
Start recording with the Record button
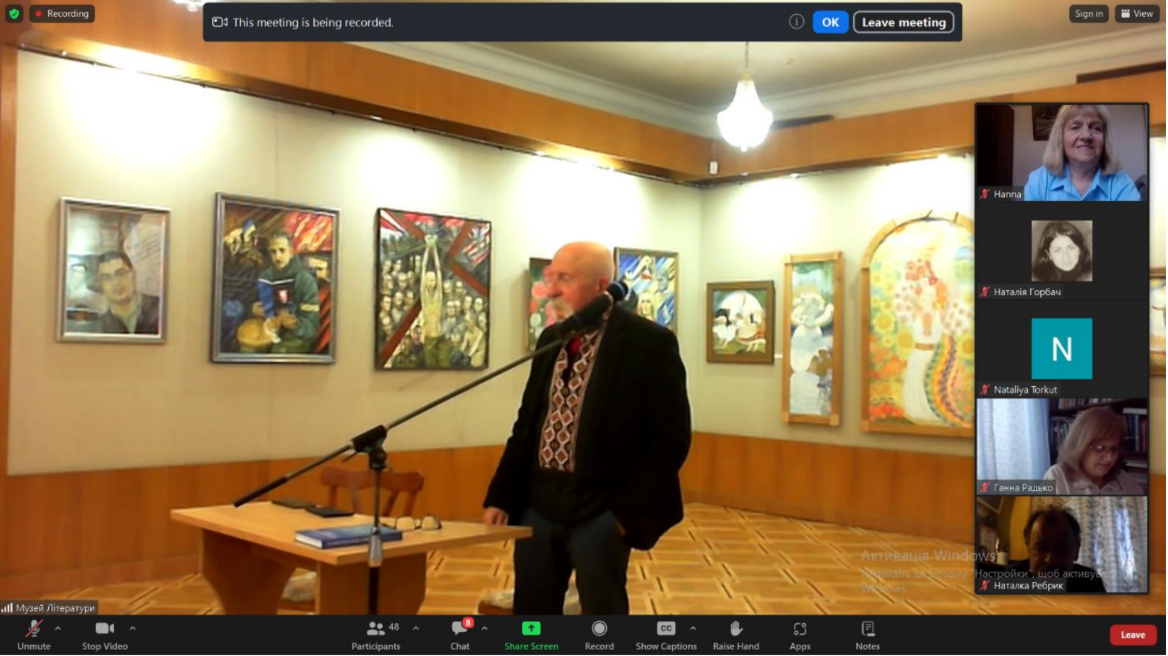pyautogui.click(x=599, y=634)
